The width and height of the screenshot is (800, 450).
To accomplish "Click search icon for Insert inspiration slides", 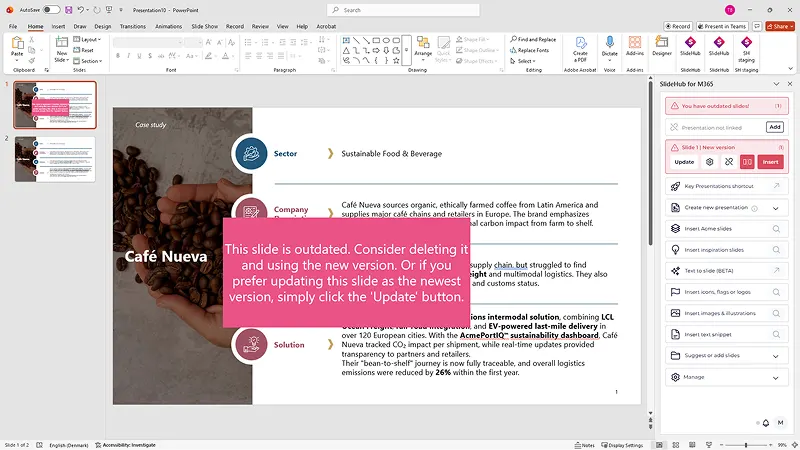I will [x=776, y=250].
